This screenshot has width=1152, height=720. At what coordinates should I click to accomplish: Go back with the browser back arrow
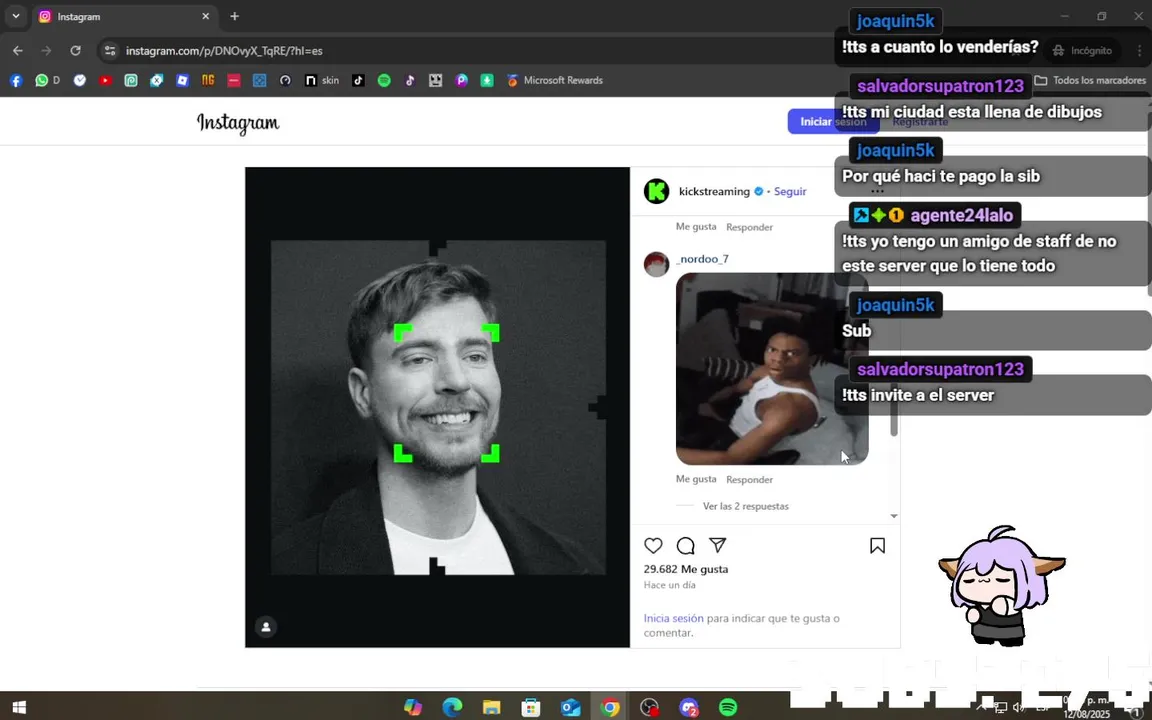18,51
